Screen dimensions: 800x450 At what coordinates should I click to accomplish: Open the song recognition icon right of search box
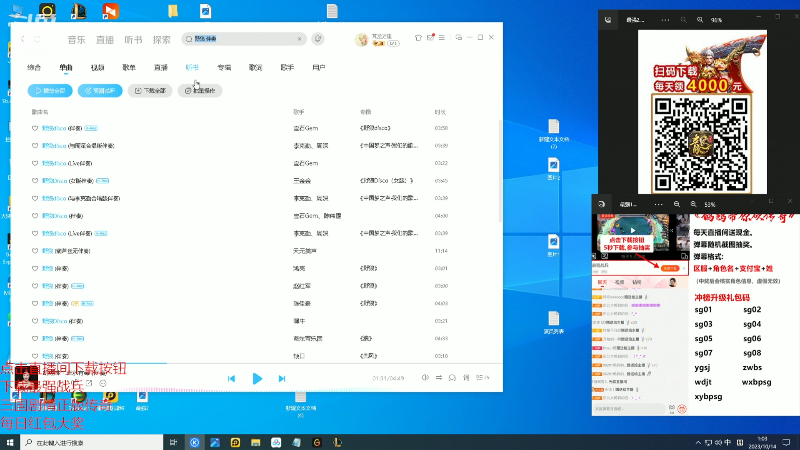(x=318, y=39)
